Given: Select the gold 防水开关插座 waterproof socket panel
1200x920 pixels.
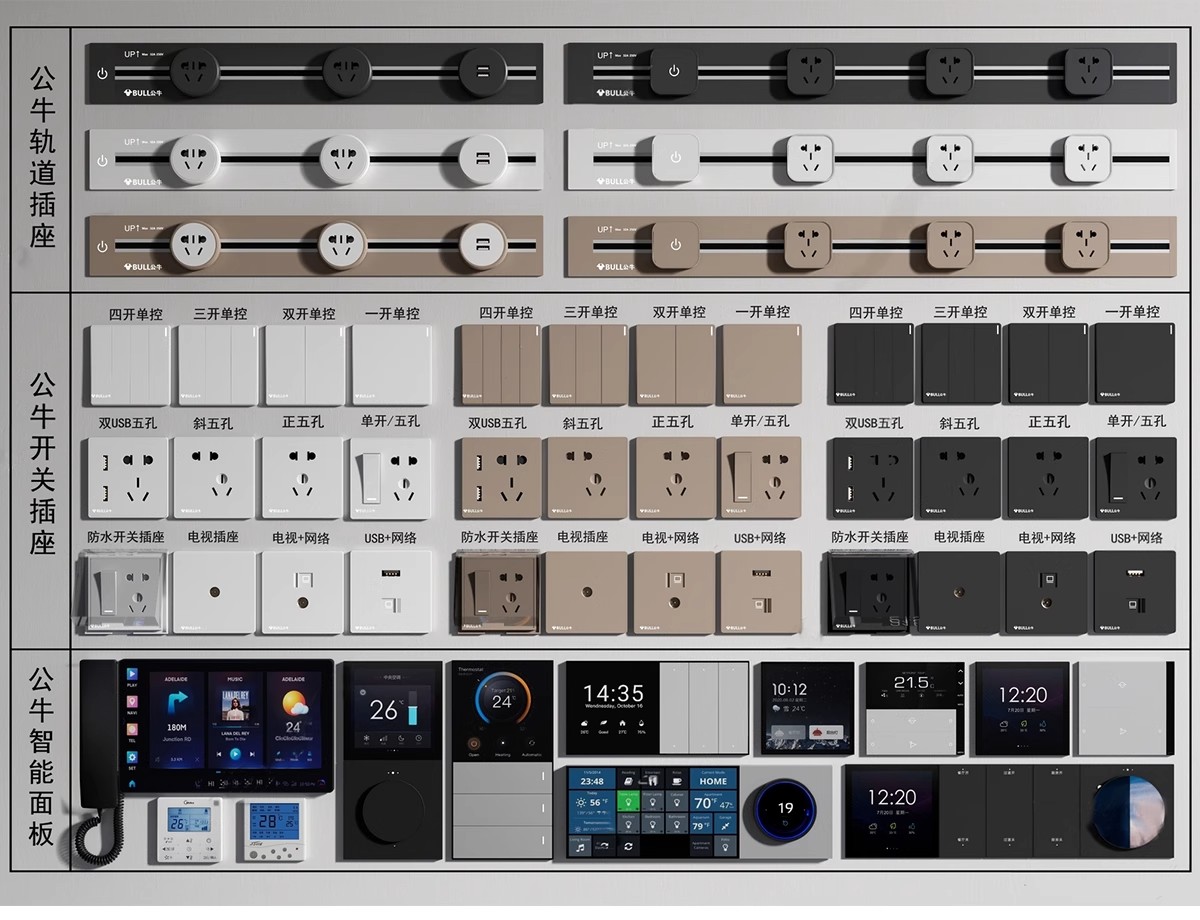Looking at the screenshot, I should [x=497, y=594].
